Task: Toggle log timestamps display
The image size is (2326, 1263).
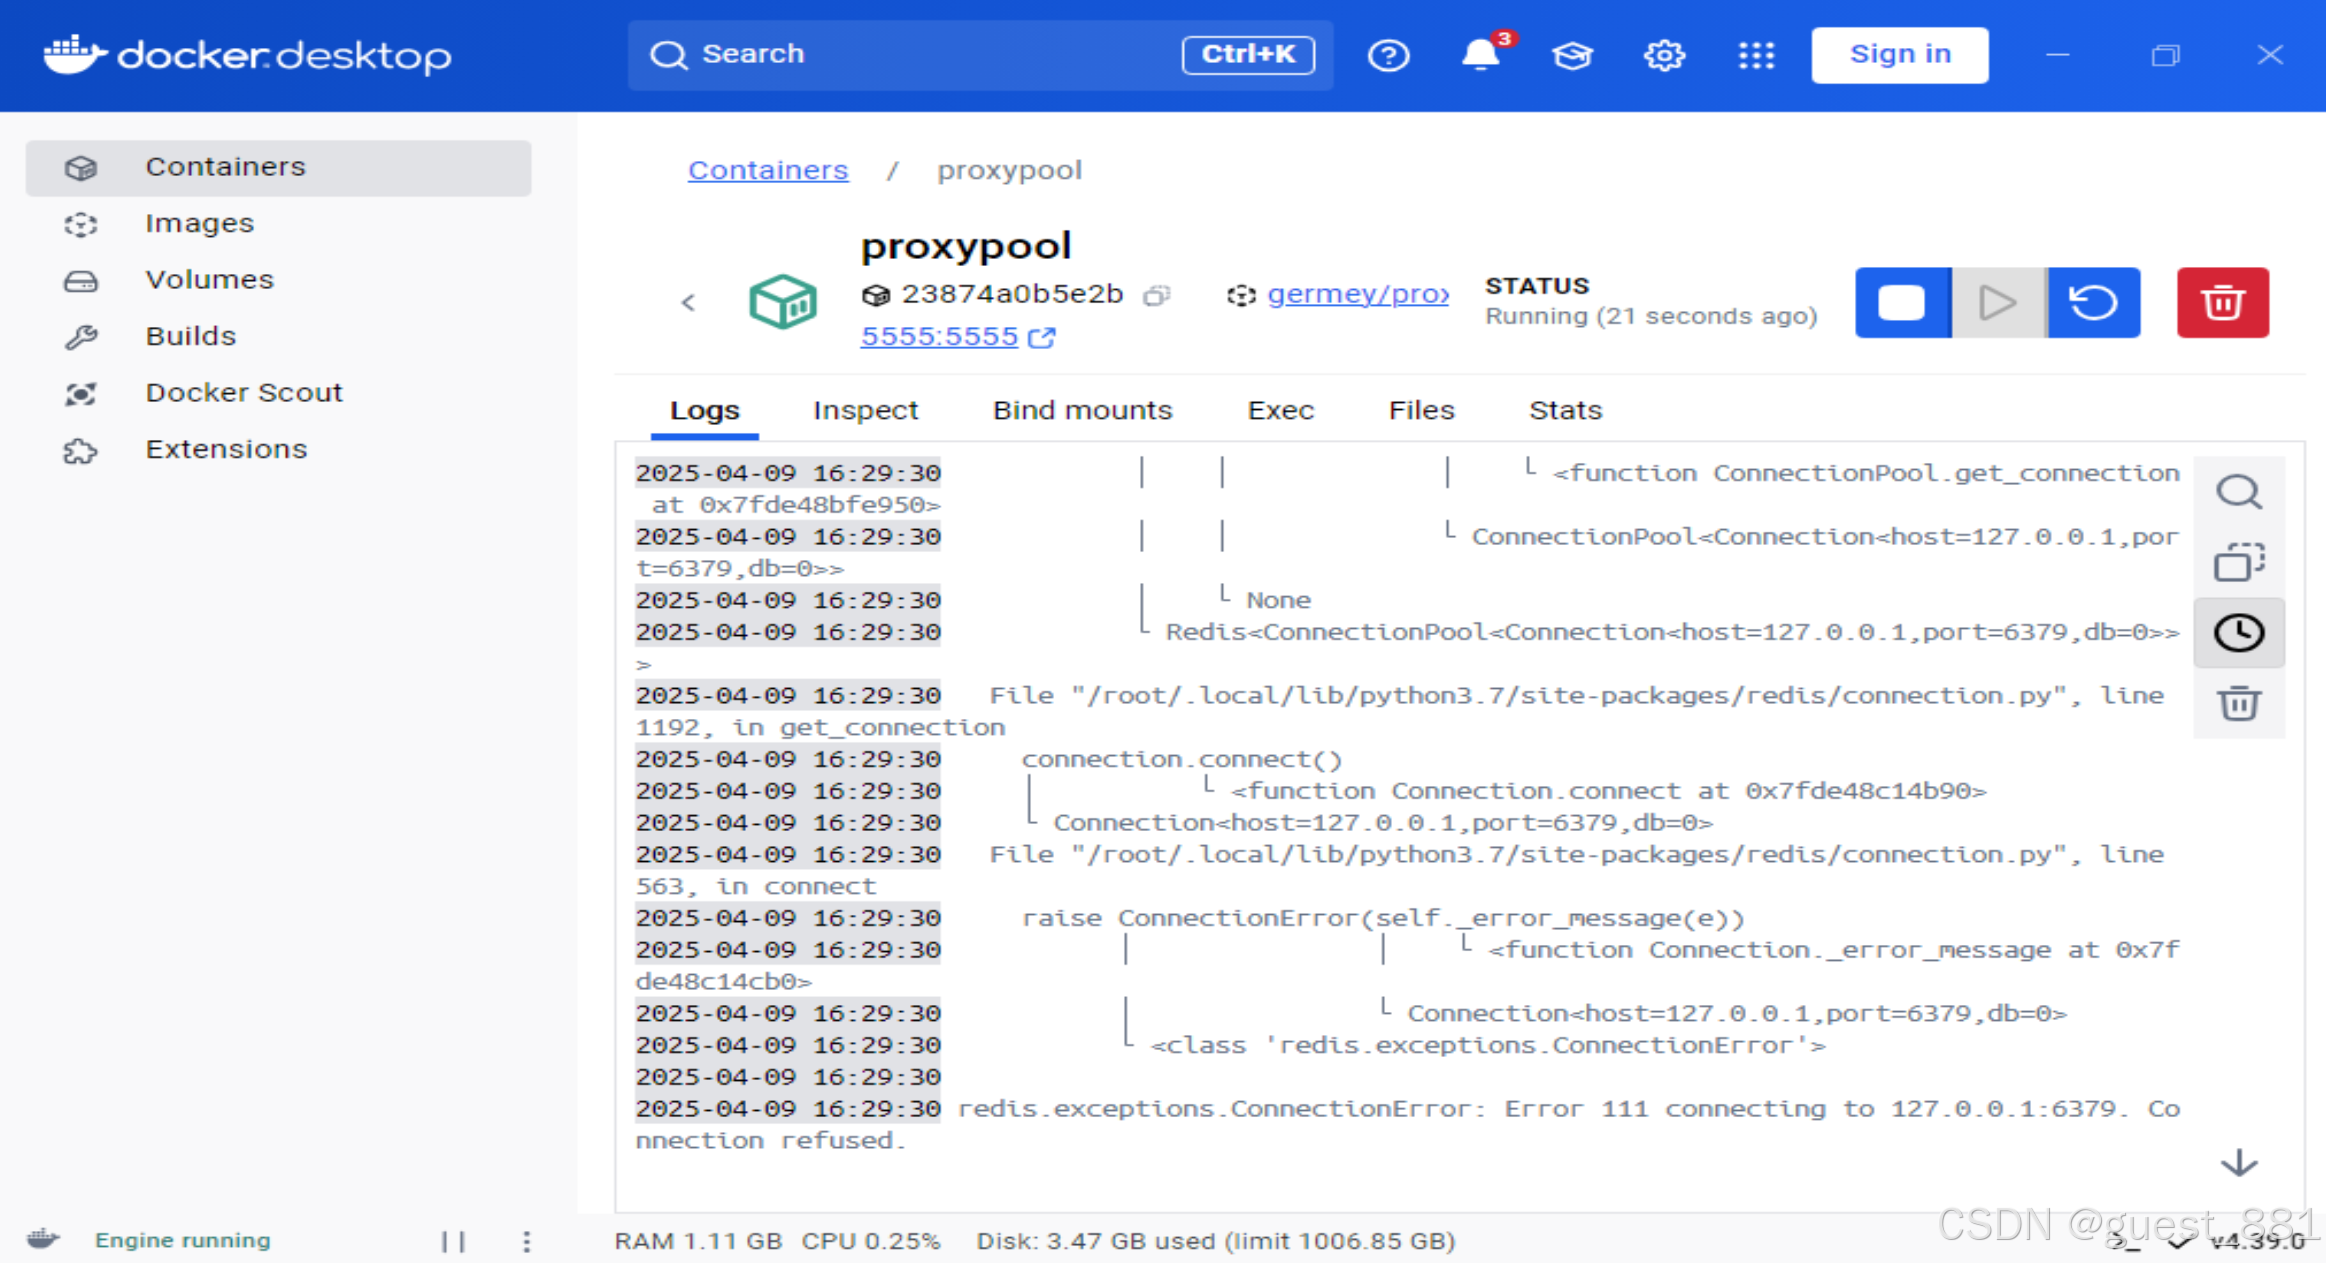Action: pos(2238,632)
